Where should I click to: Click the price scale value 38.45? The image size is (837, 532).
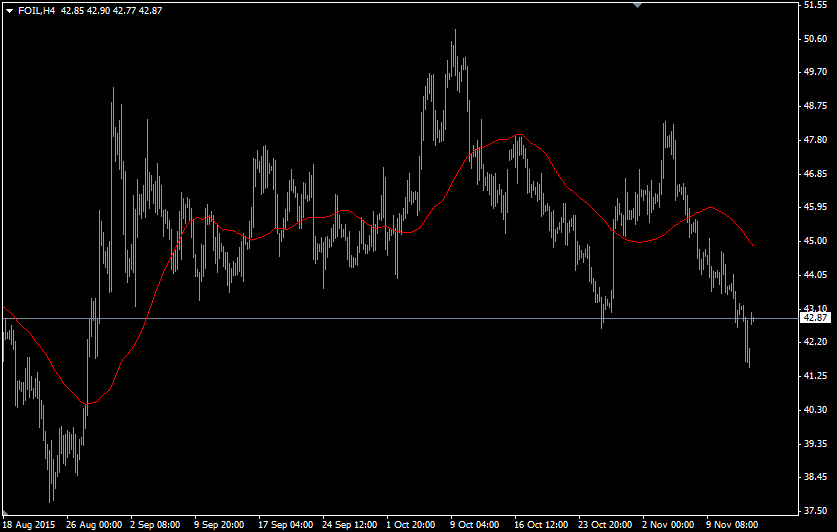pyautogui.click(x=816, y=477)
